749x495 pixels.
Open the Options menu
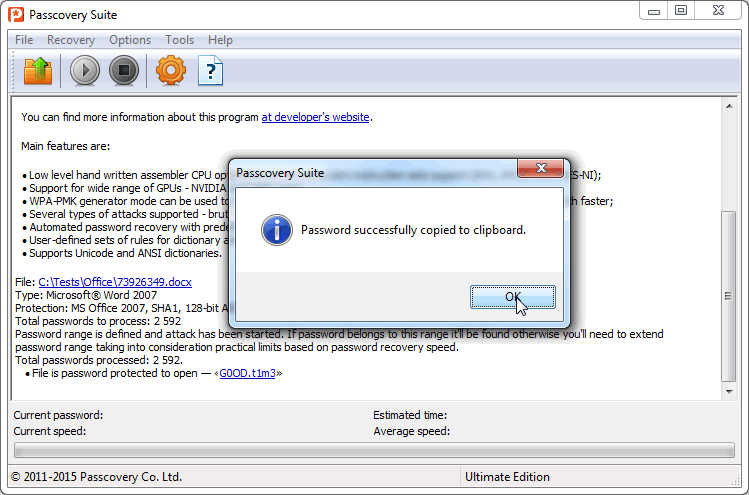[130, 40]
